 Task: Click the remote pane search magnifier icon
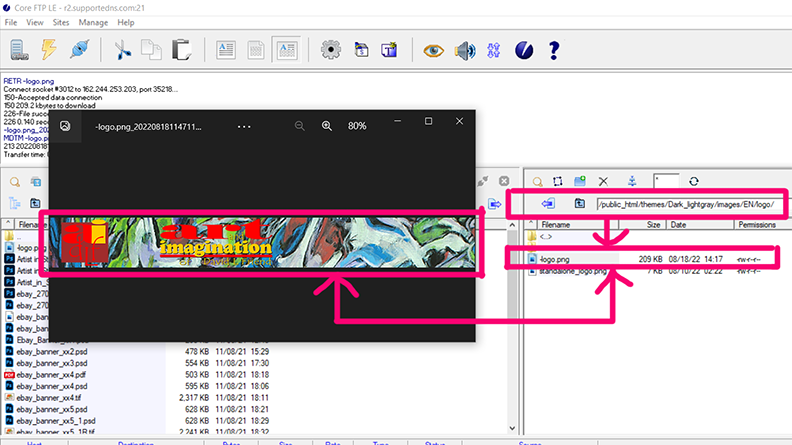pos(537,181)
